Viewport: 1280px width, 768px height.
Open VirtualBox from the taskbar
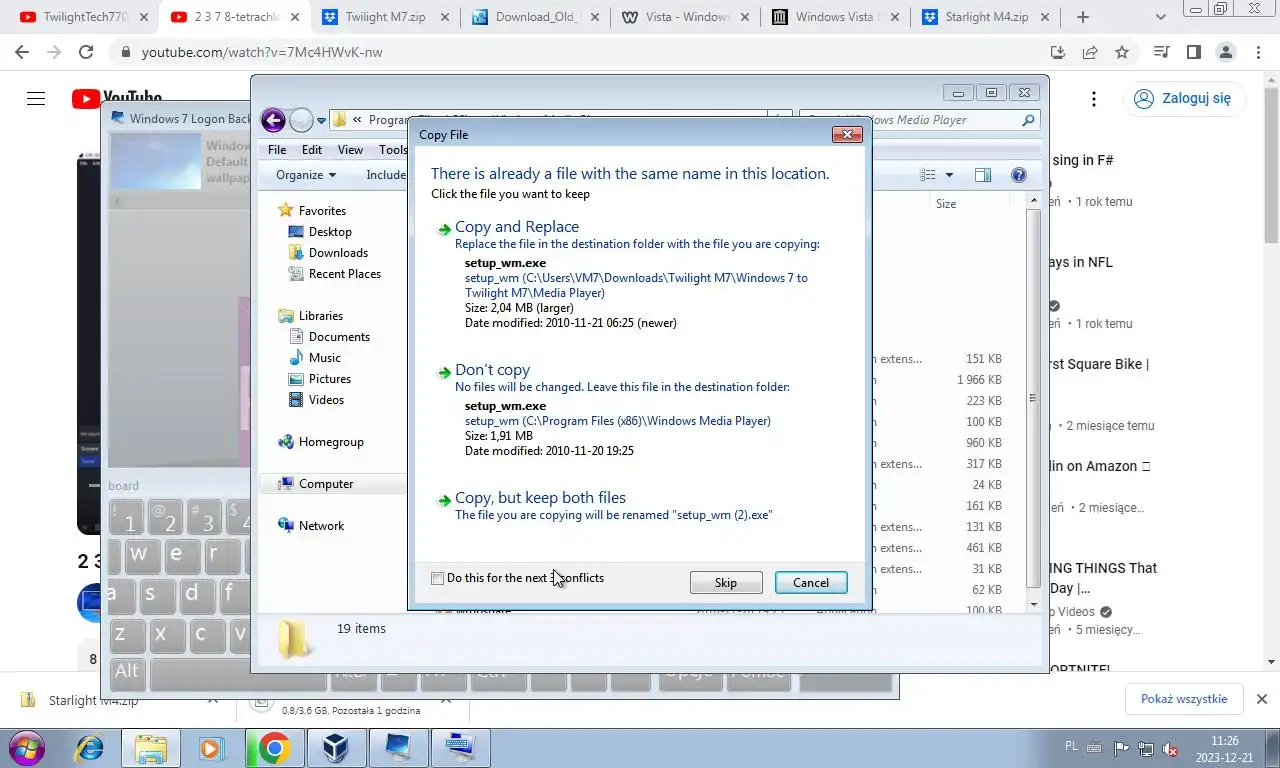(336, 748)
